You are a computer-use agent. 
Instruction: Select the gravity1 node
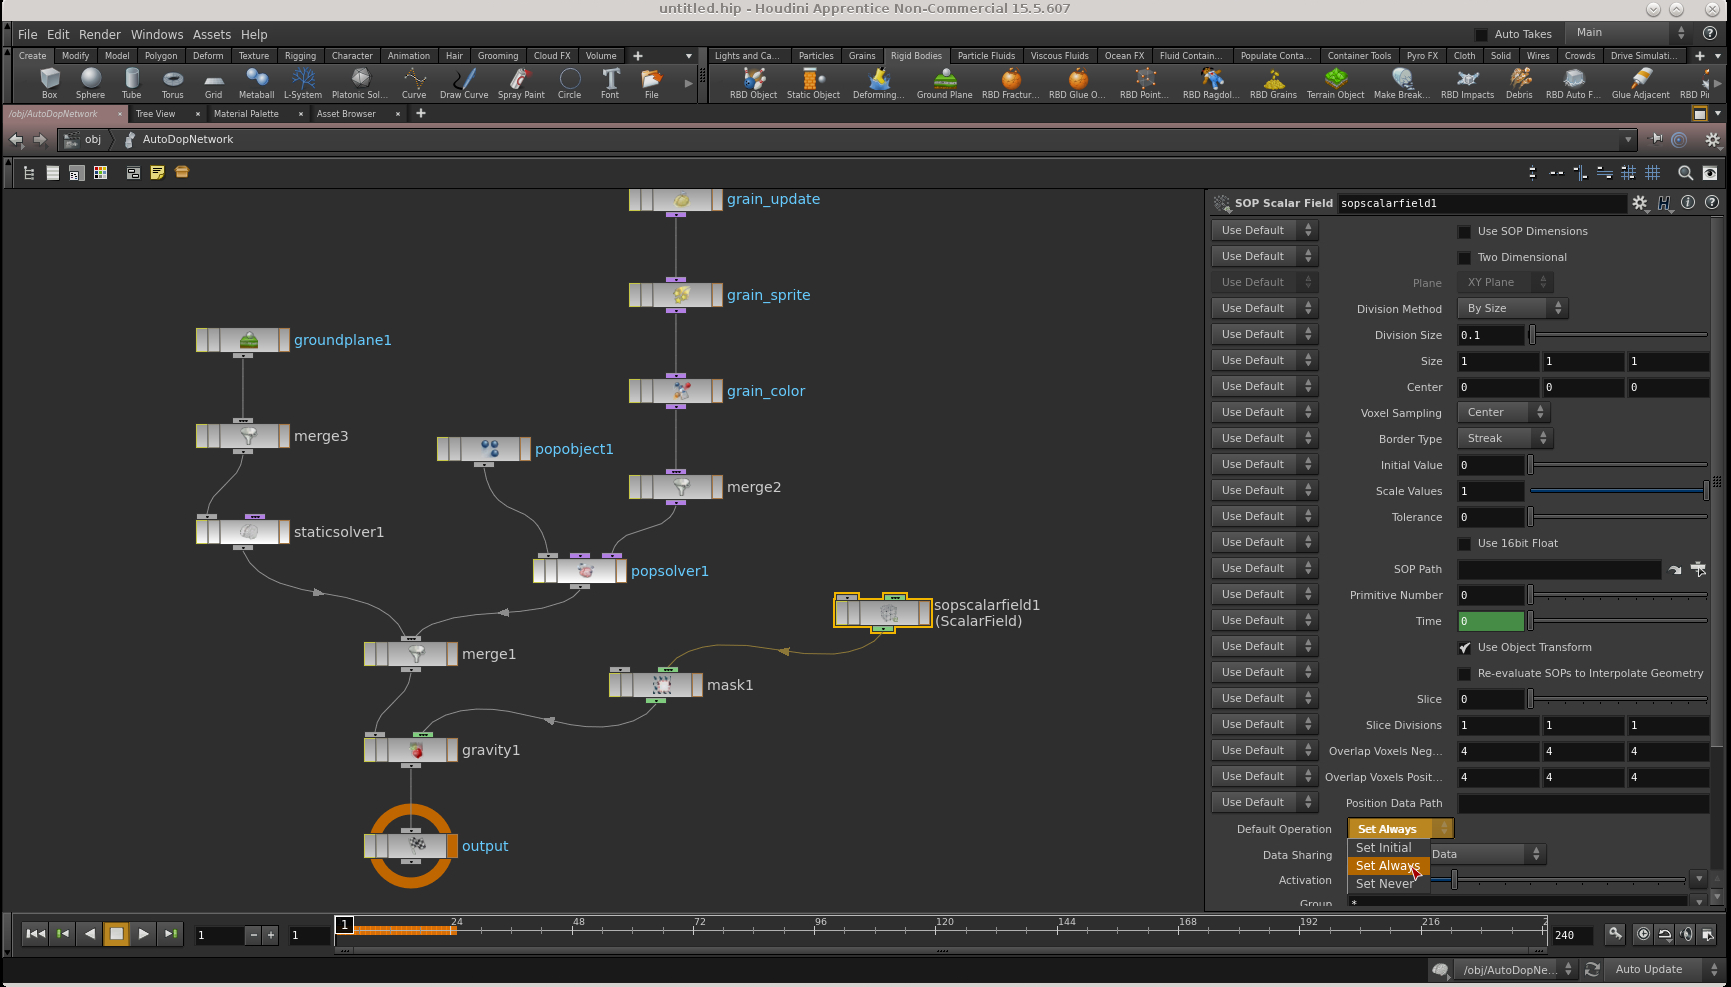(x=411, y=750)
